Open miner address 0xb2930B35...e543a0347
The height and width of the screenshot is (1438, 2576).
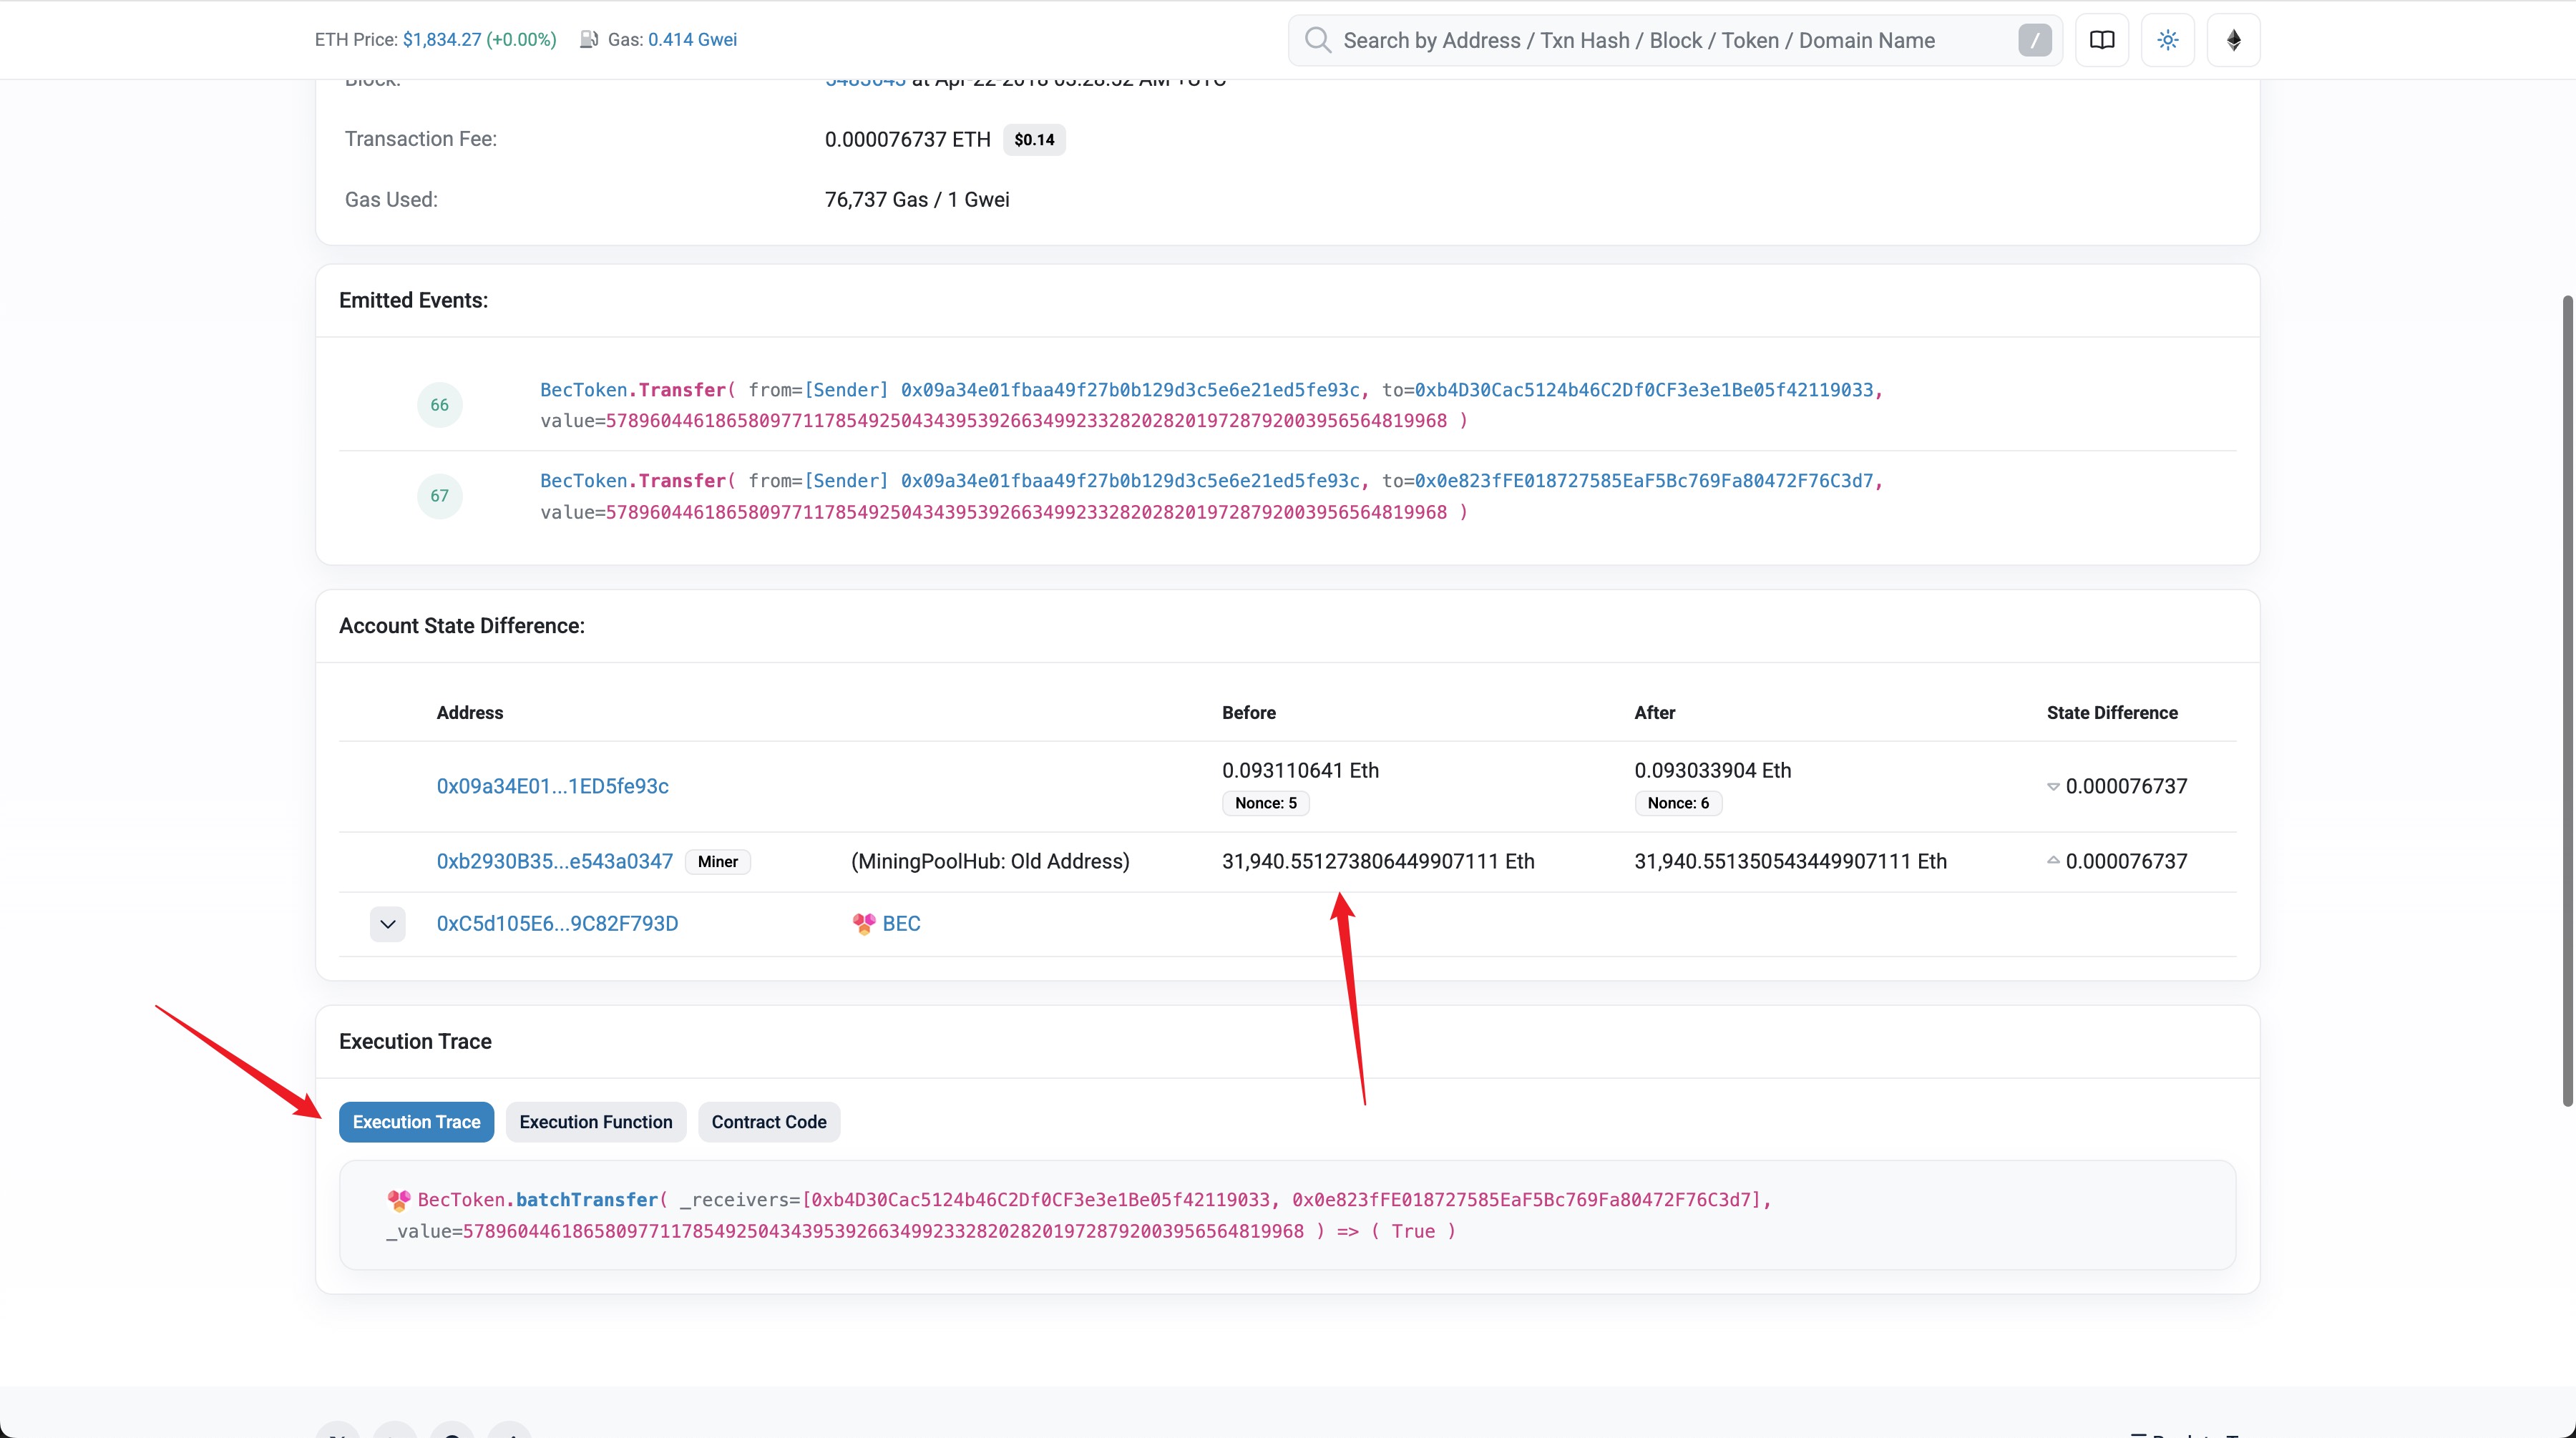[x=555, y=861]
